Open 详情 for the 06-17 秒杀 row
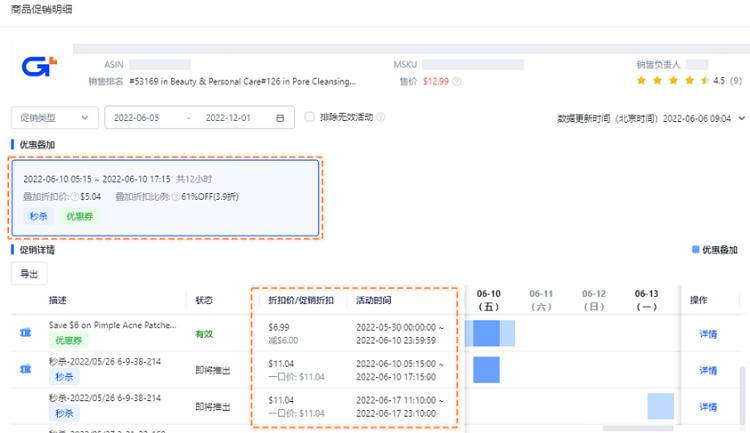 pos(707,407)
